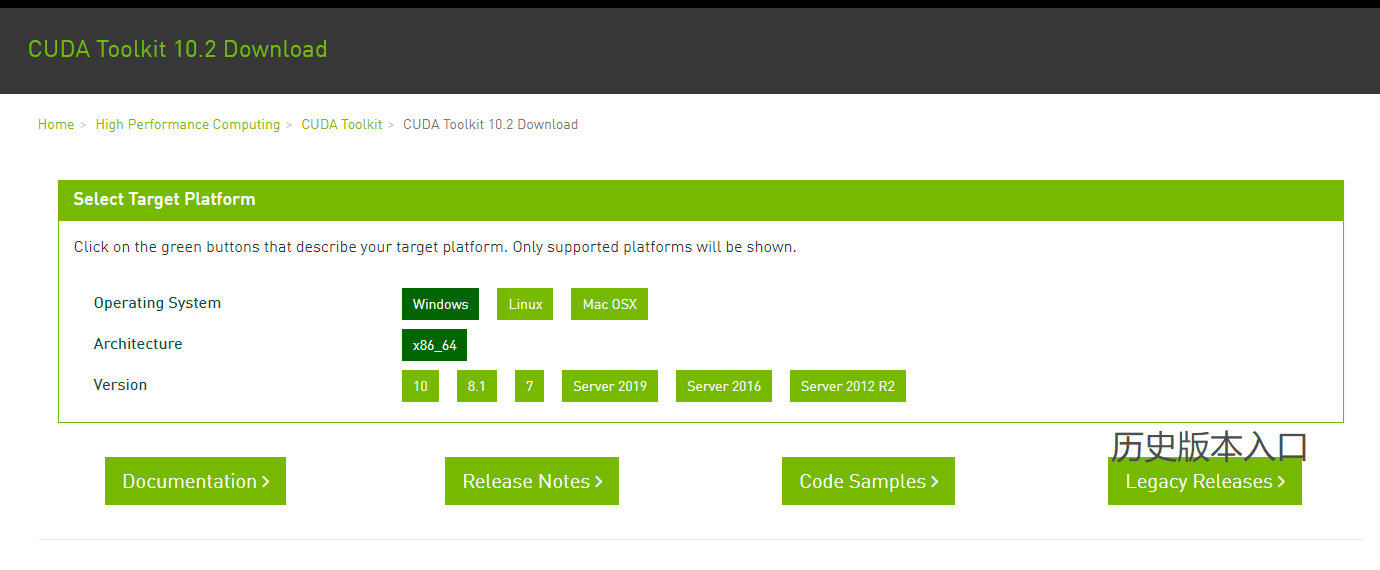
Task: Select the Server 2016 version
Action: [x=724, y=386]
